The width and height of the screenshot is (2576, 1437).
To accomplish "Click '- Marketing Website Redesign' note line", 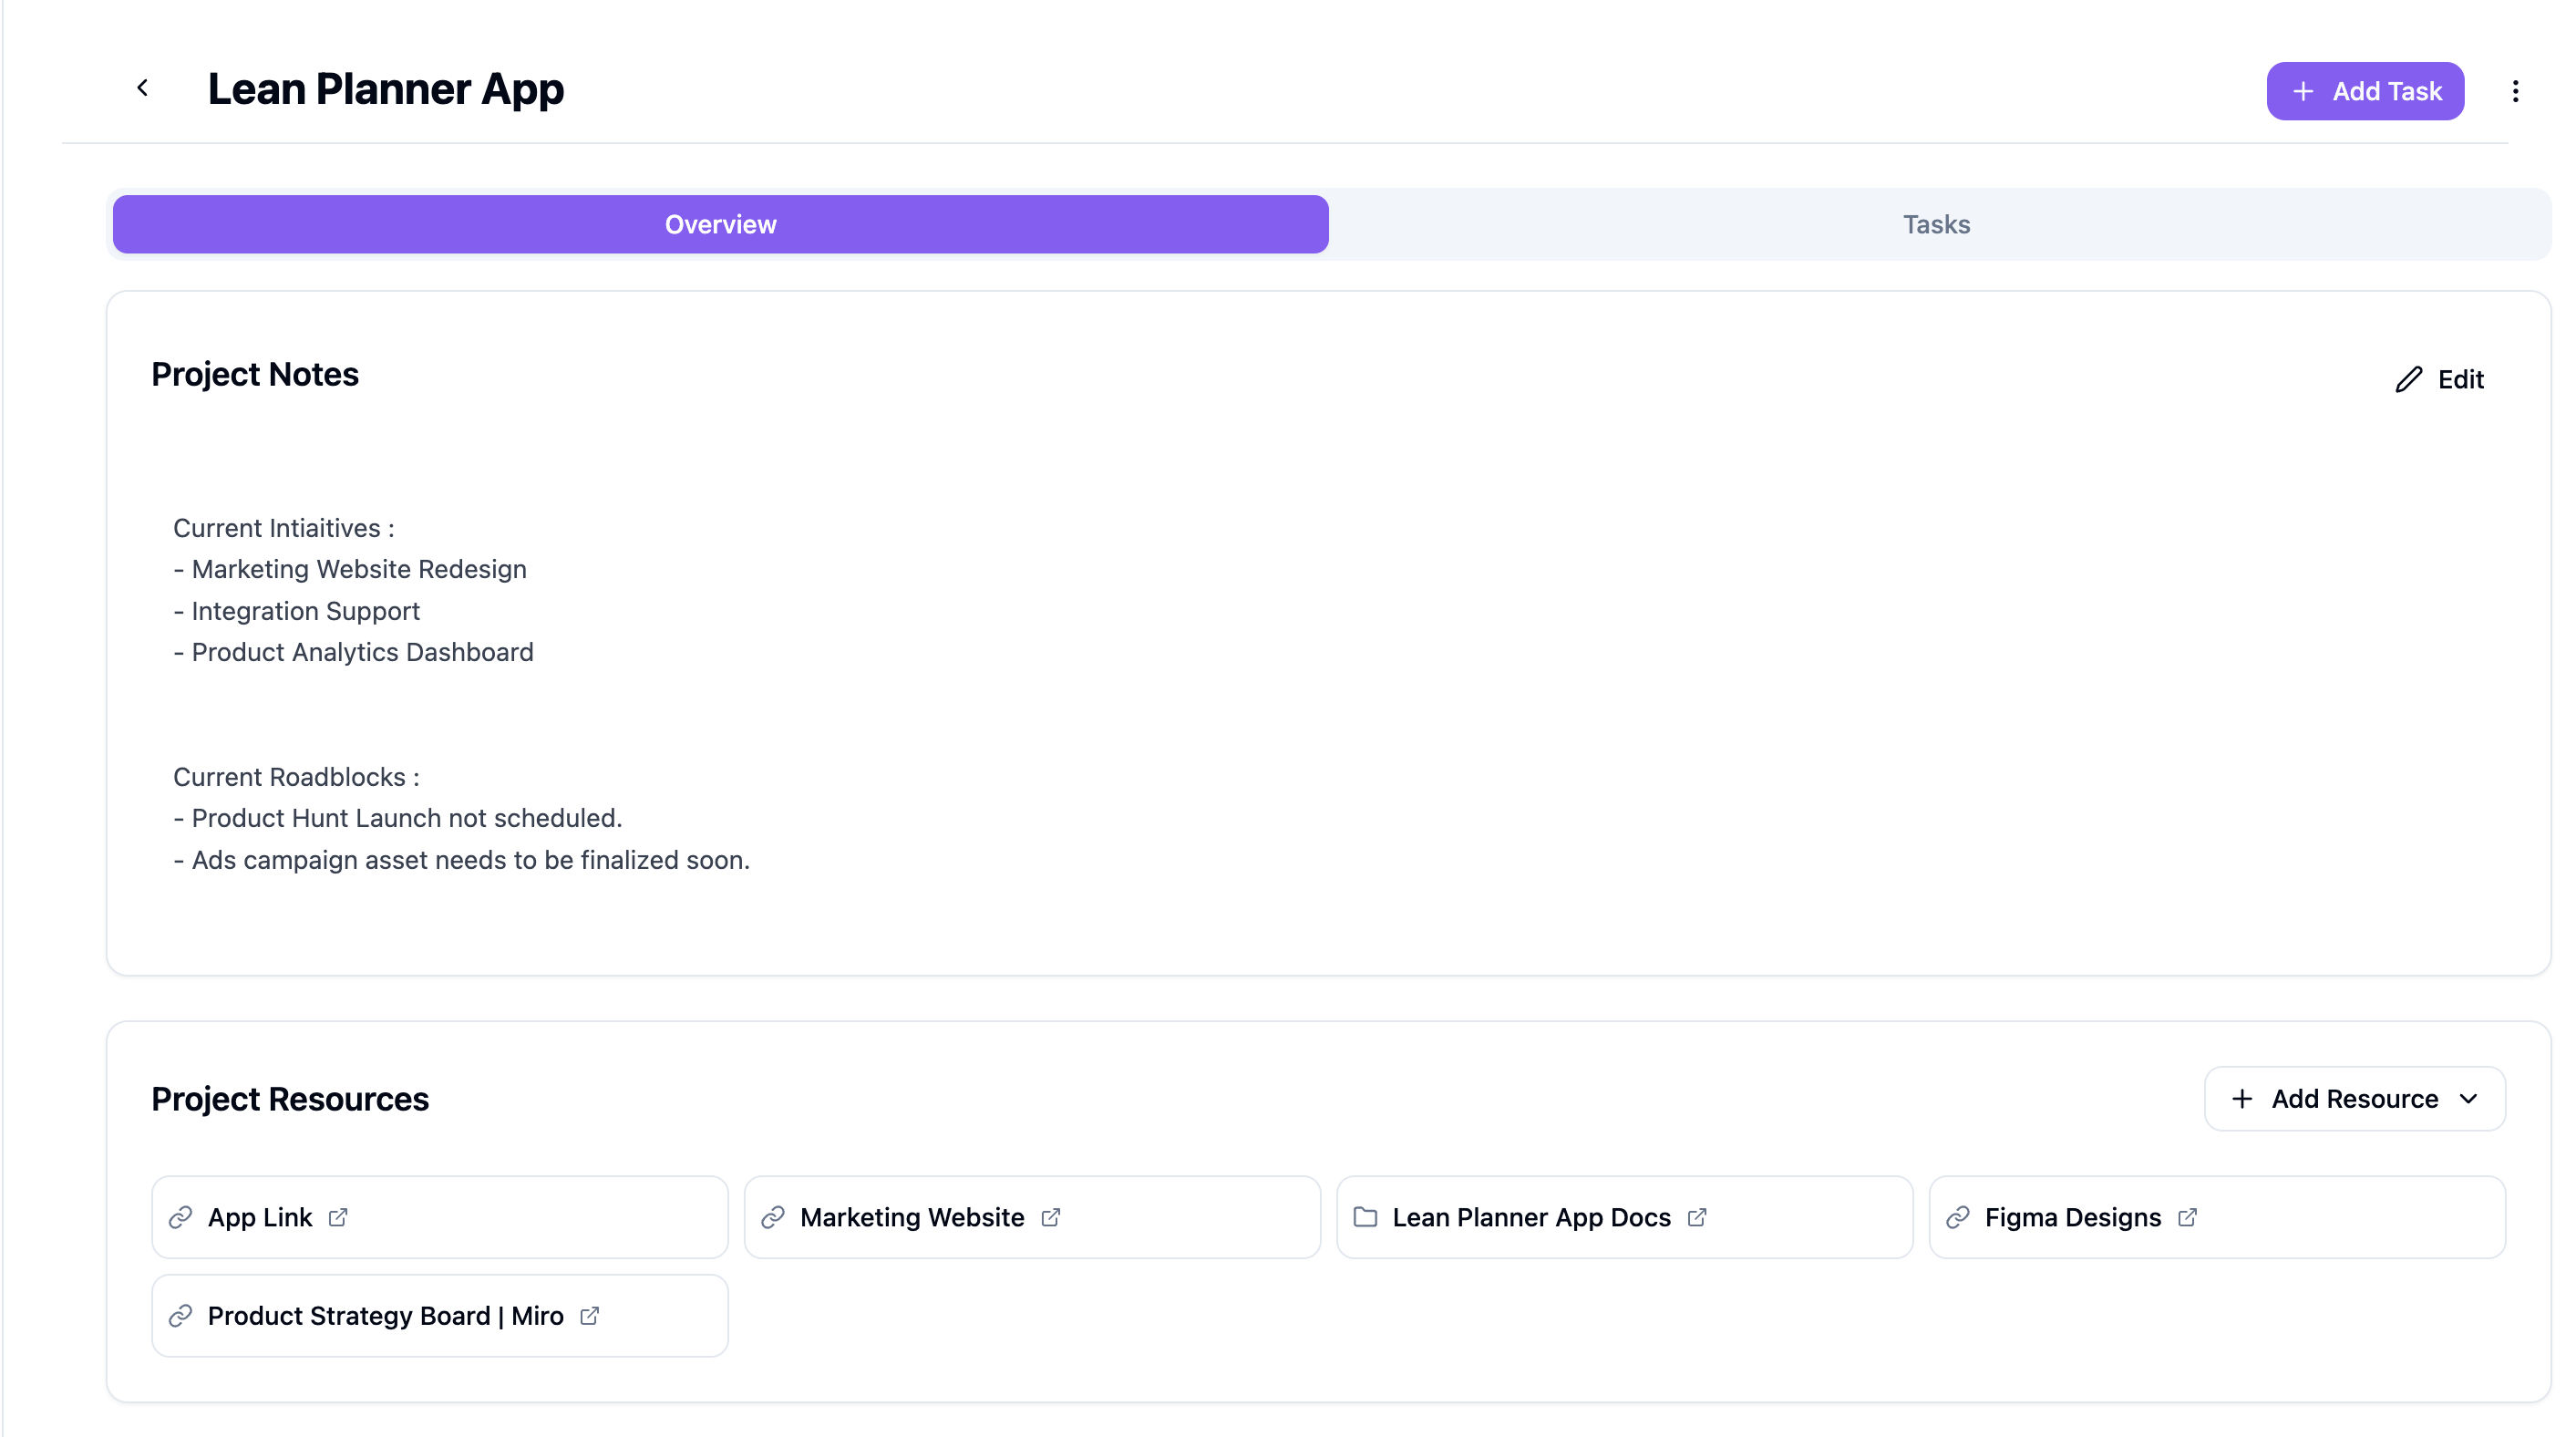I will click(350, 568).
